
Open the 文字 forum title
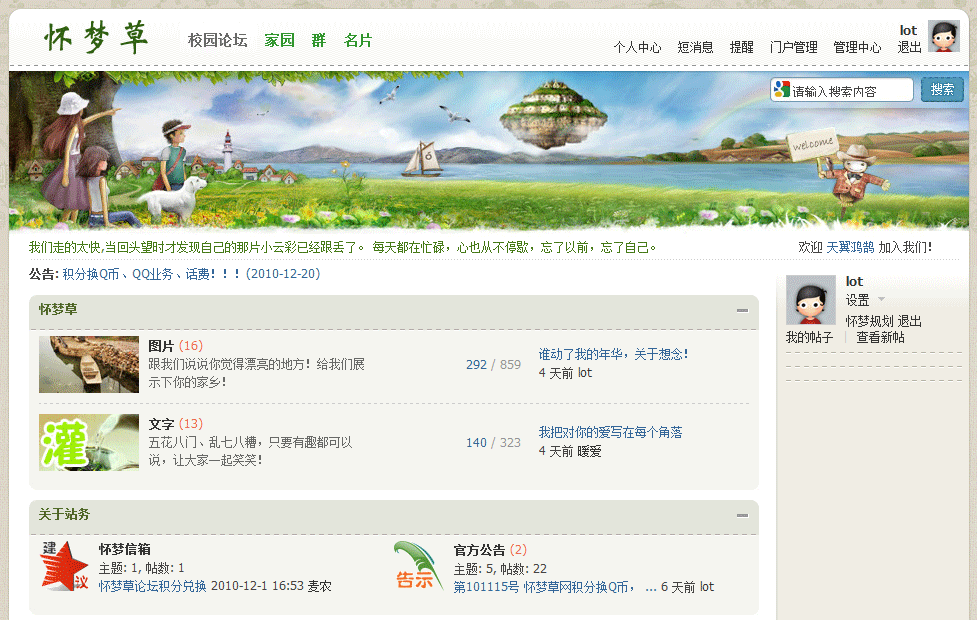(161, 424)
